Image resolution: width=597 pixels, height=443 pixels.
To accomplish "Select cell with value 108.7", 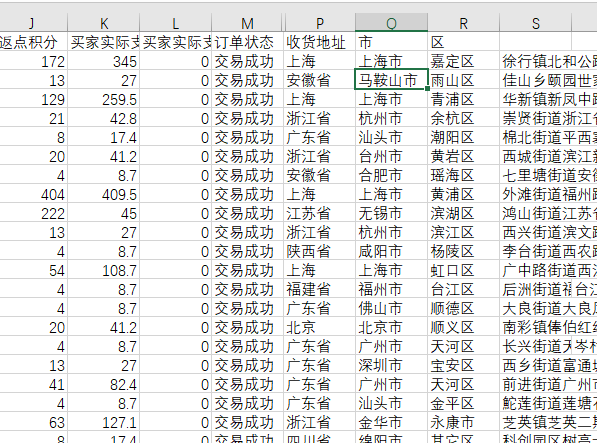I will coord(104,270).
